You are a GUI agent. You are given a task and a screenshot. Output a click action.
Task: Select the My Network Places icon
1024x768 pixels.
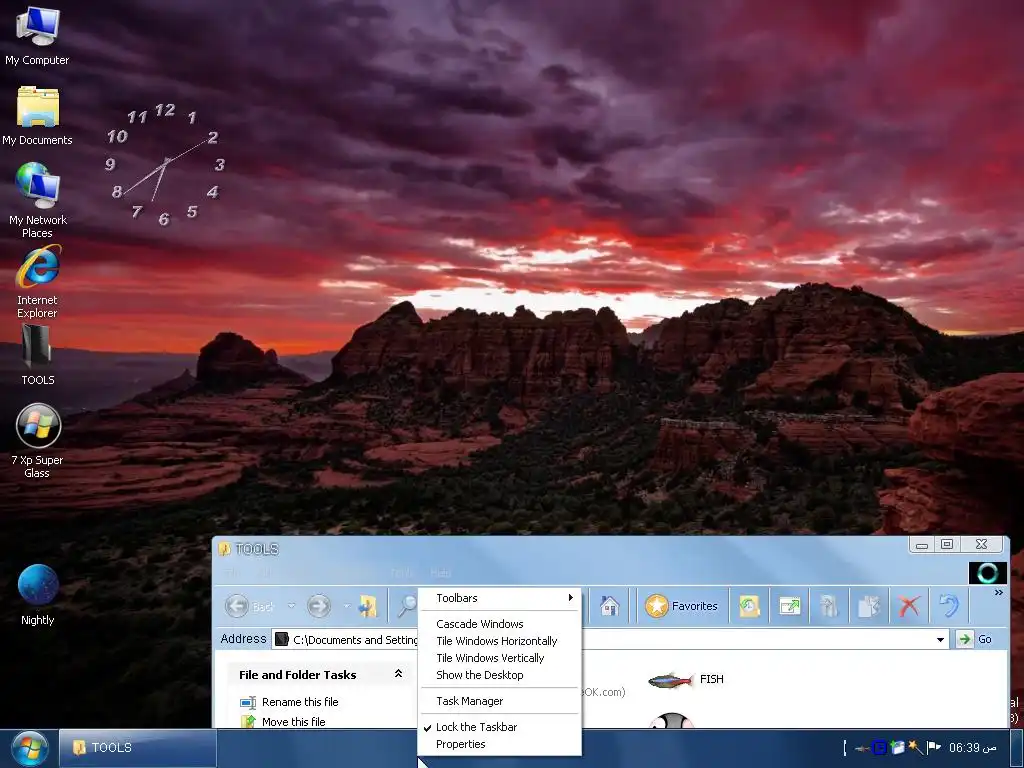click(37, 200)
